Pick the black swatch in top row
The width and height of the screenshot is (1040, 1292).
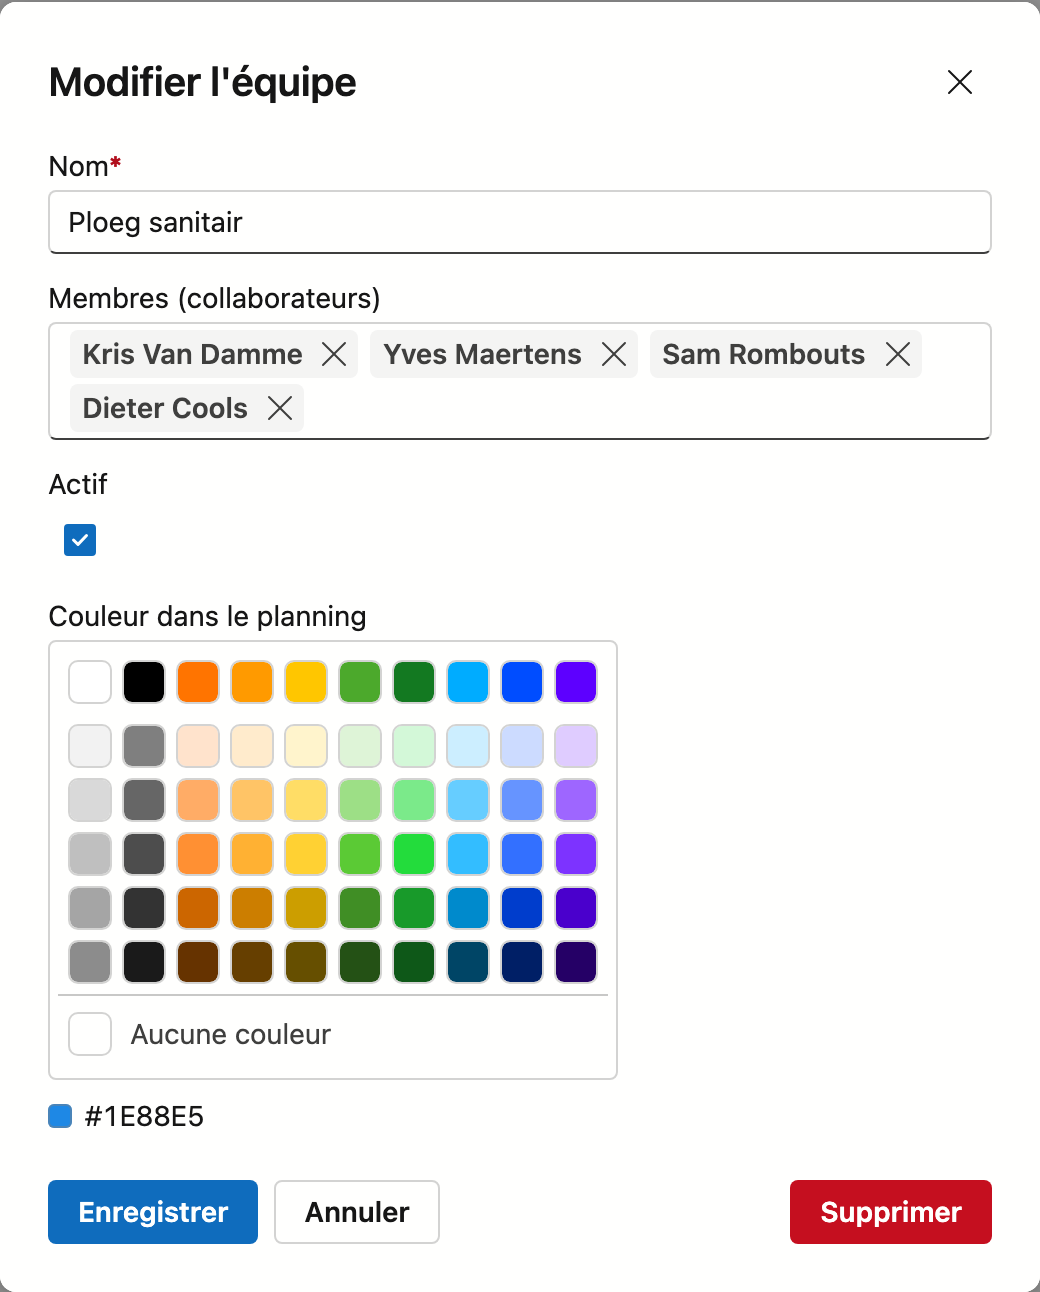[x=144, y=682]
